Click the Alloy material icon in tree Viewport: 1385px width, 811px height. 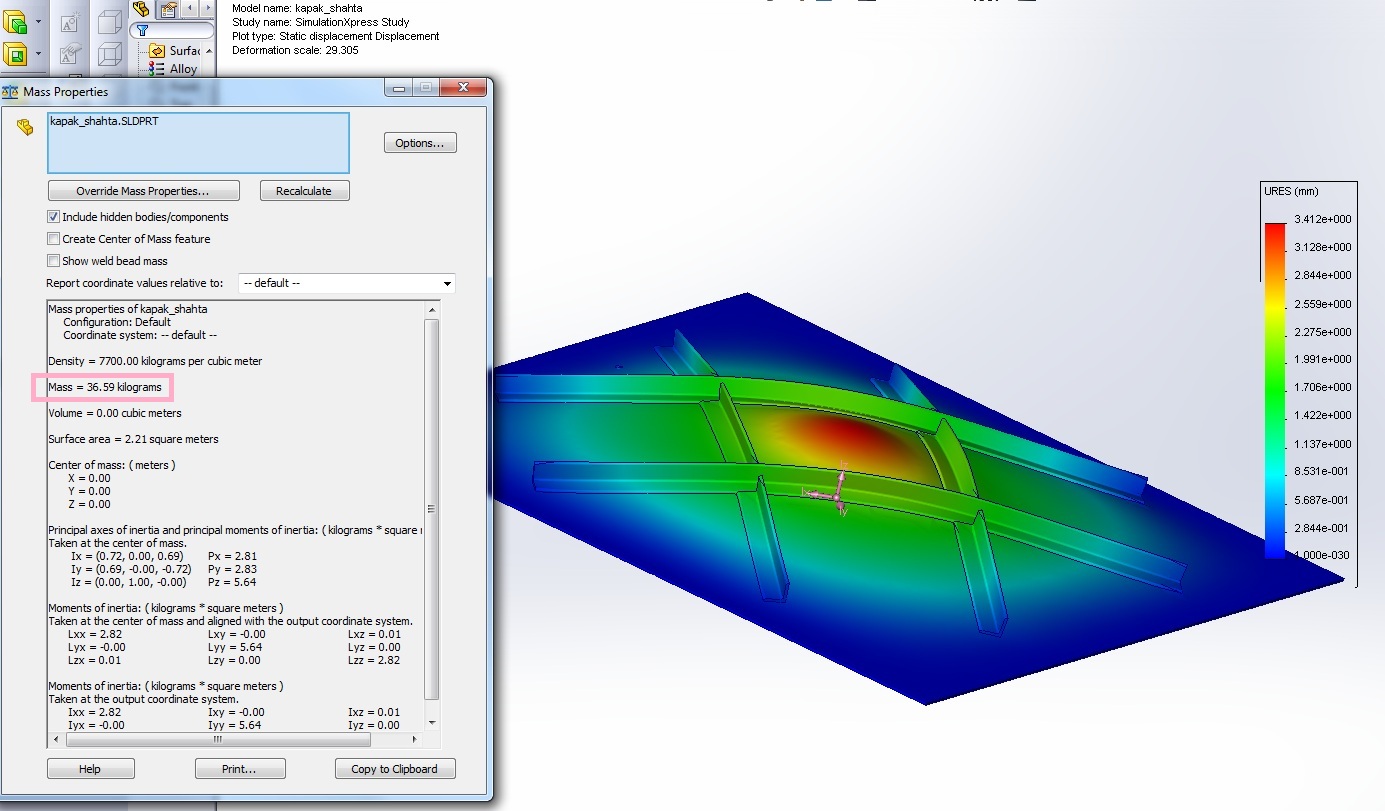[x=157, y=69]
